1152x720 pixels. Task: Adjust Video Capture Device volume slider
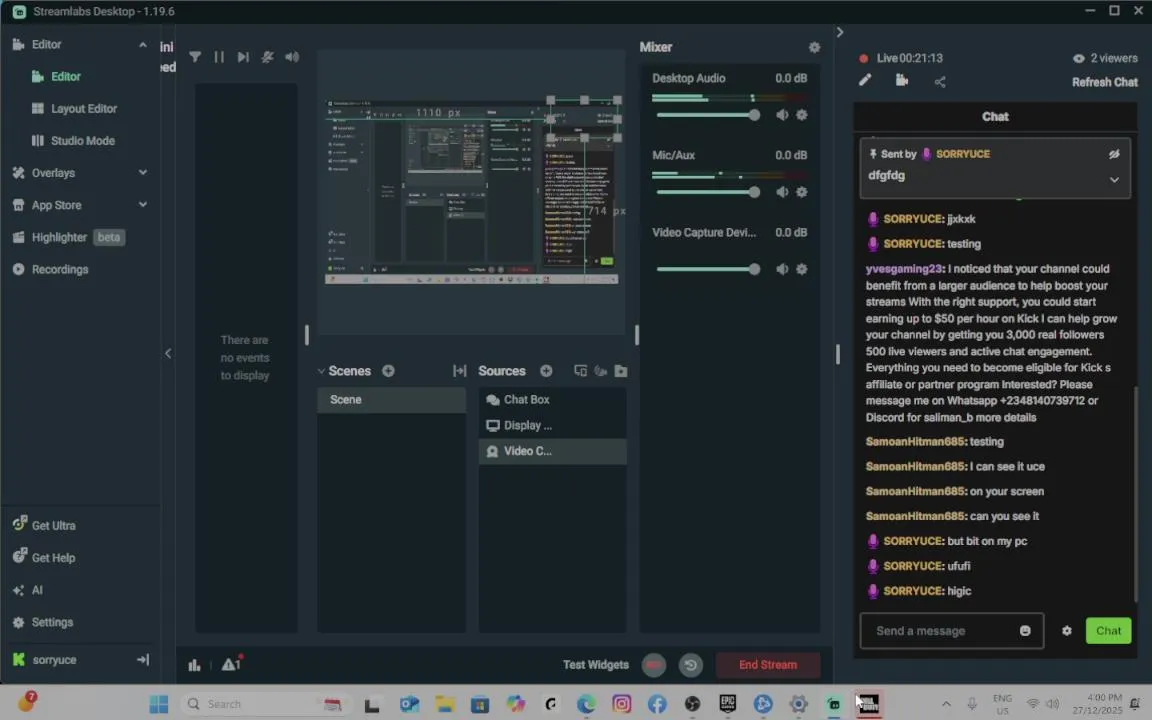[x=708, y=269]
